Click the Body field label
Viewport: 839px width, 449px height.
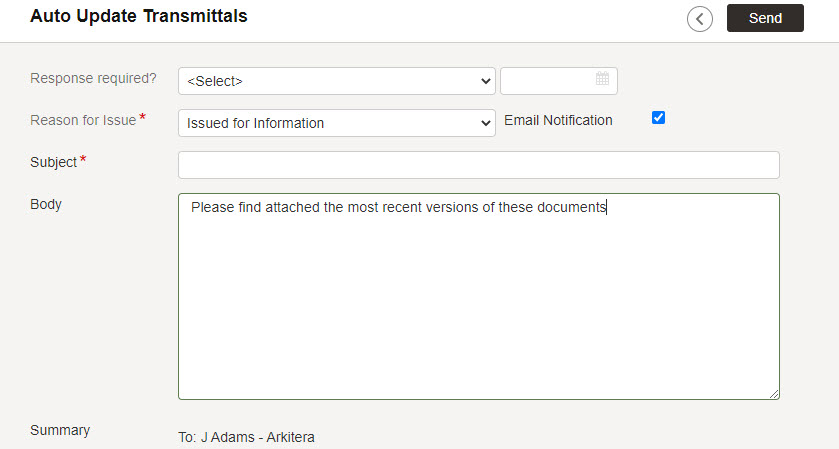coord(46,204)
